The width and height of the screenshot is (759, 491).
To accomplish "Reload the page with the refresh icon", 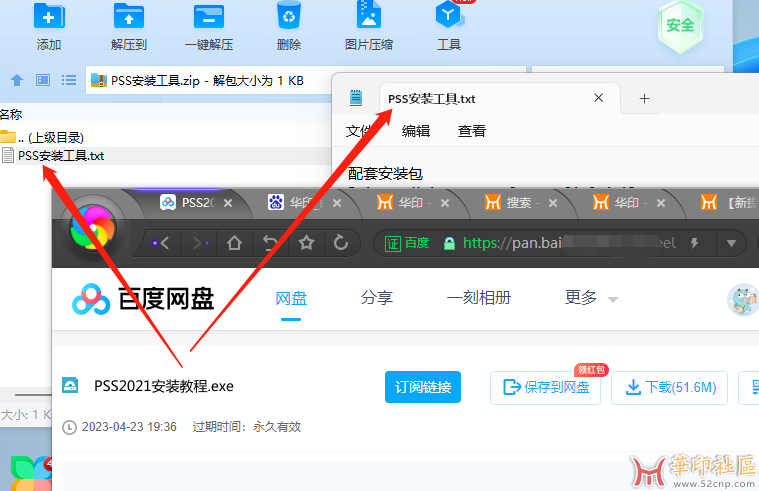I will 341,243.
